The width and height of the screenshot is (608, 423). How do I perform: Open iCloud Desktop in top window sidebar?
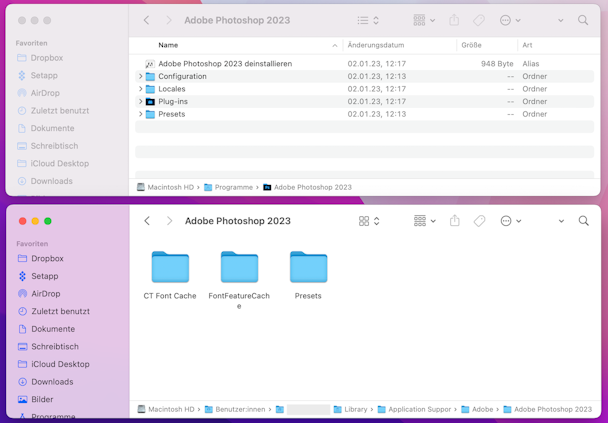[x=53, y=164]
